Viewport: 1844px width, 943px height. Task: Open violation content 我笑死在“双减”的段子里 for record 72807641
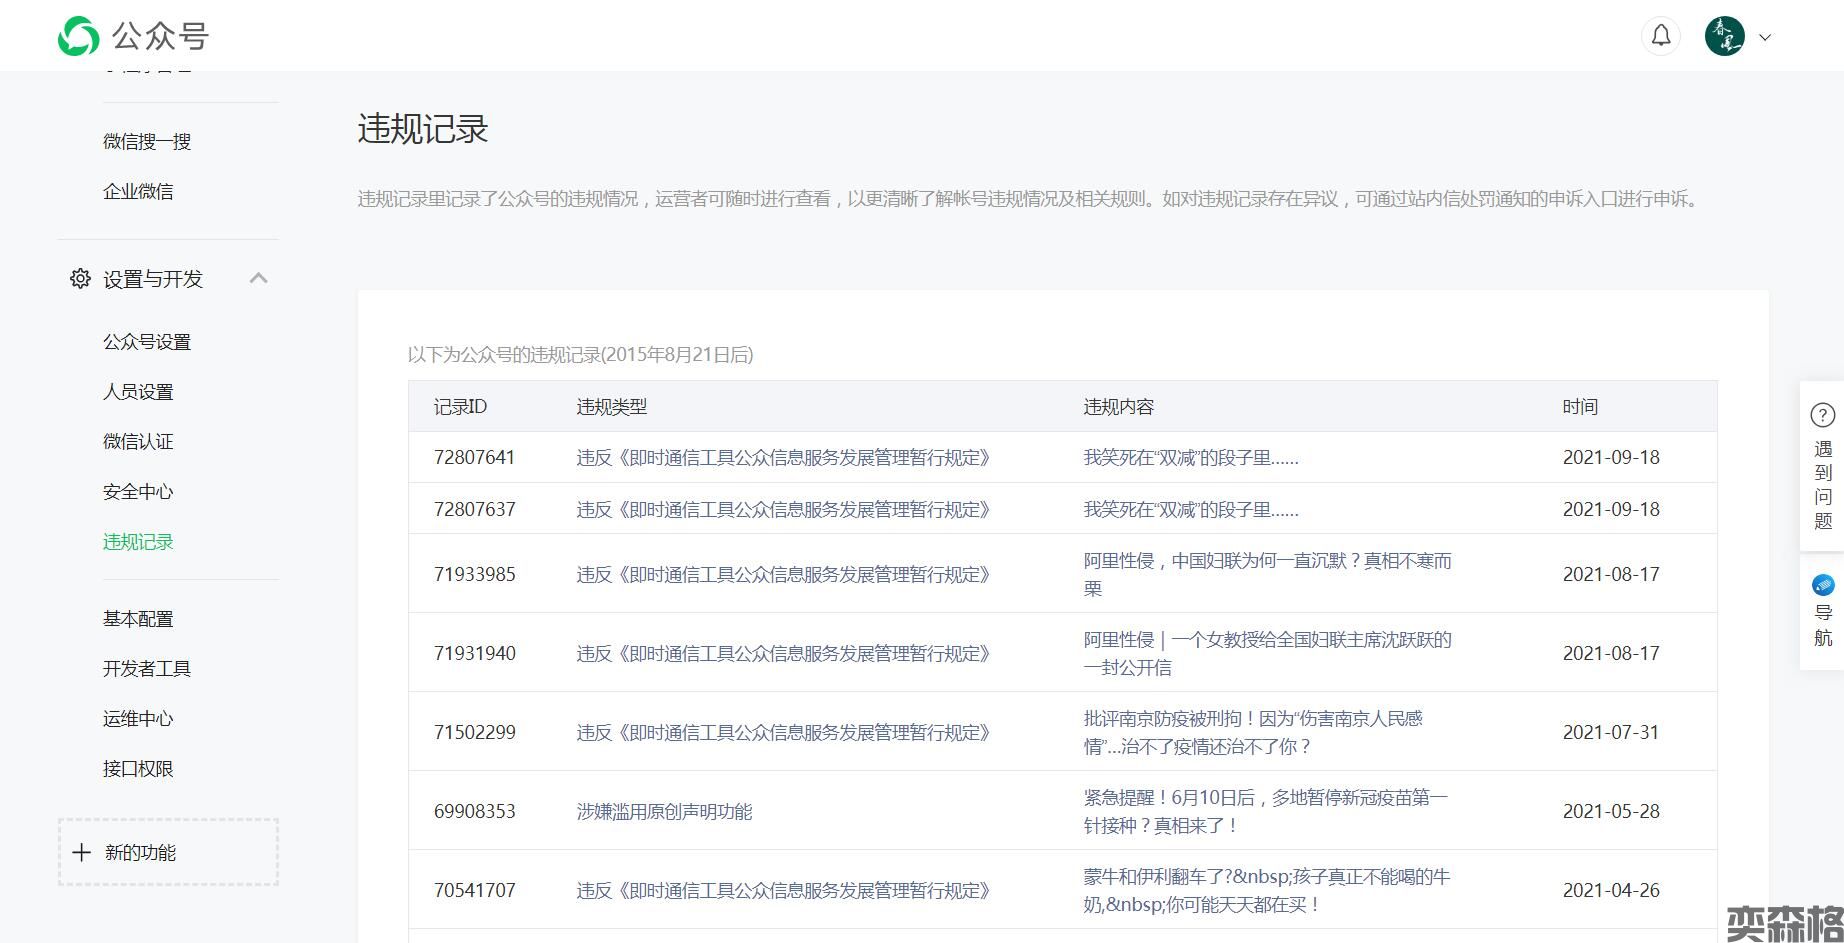pyautogui.click(x=1191, y=458)
